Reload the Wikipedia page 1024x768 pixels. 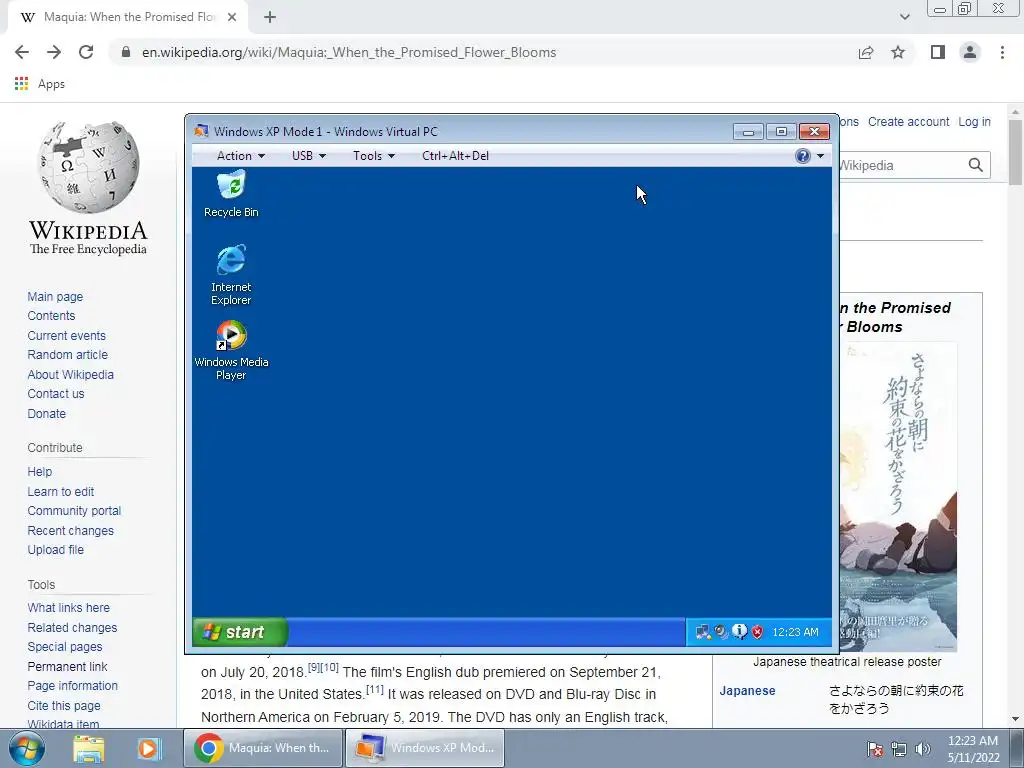coord(86,52)
